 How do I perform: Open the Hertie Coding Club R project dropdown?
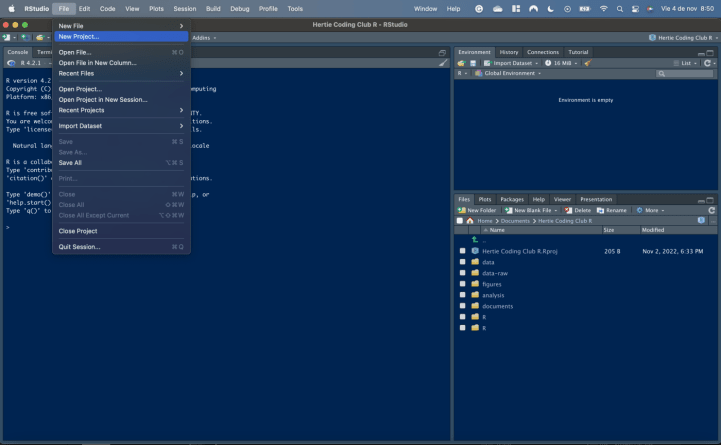683,38
